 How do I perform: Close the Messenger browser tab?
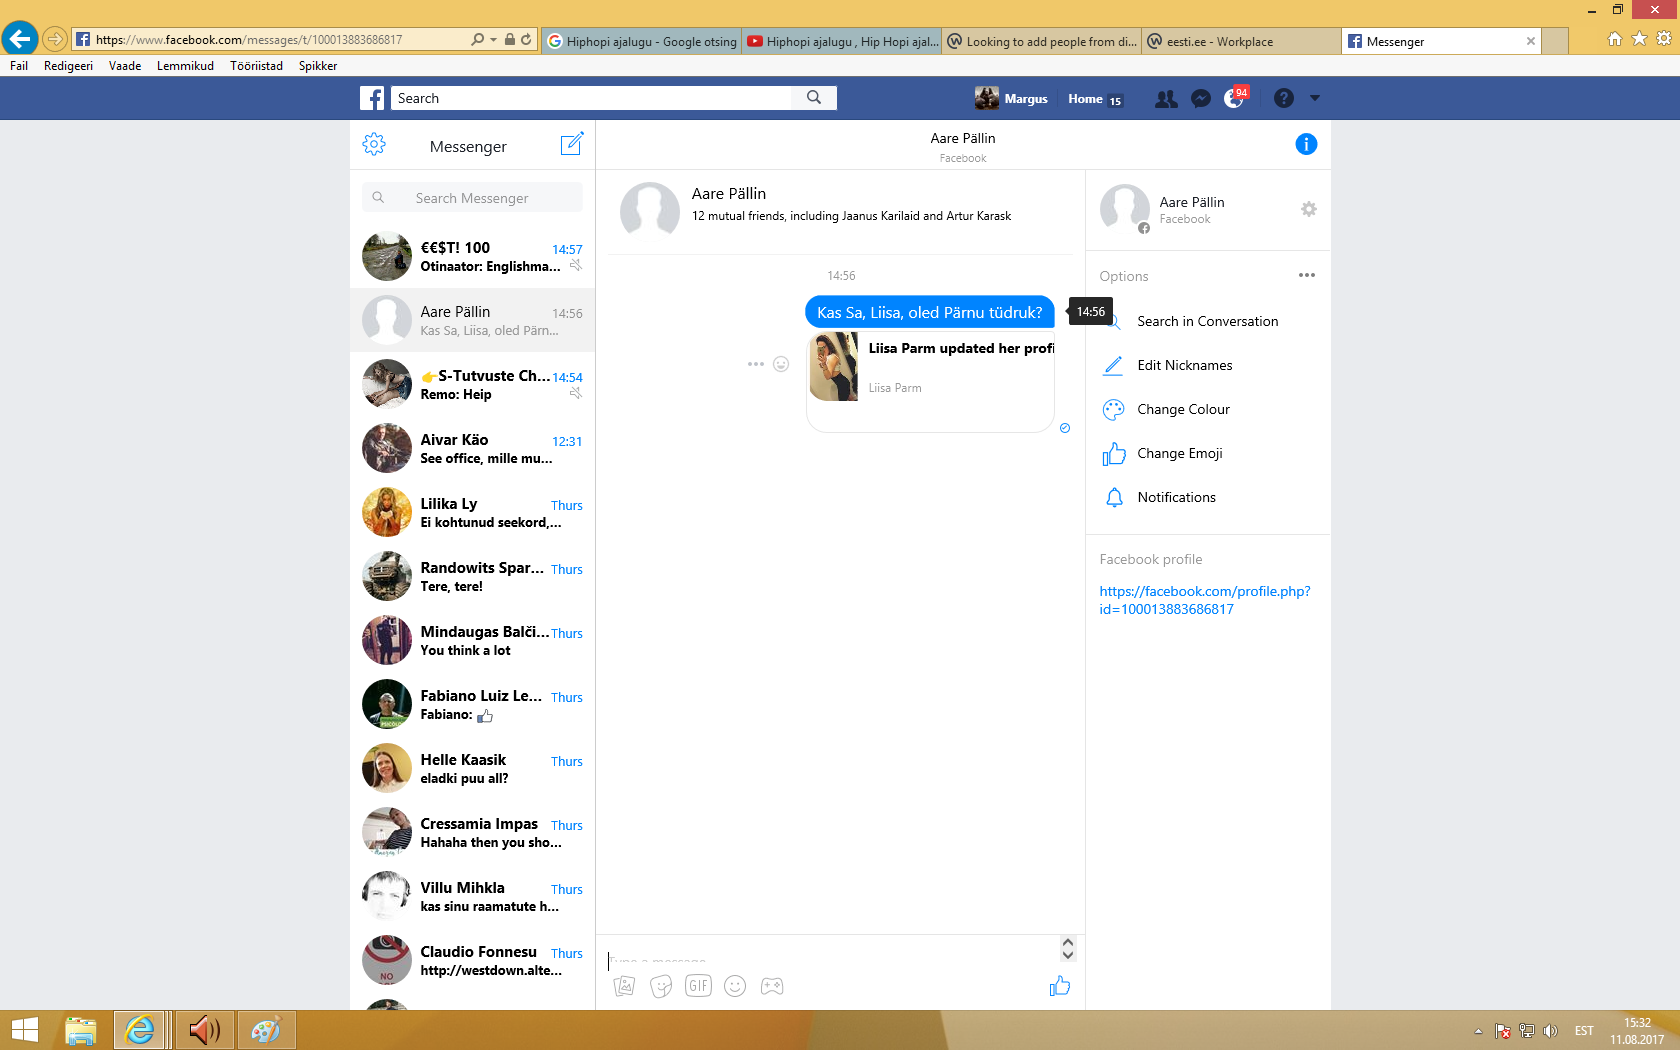(x=1530, y=41)
